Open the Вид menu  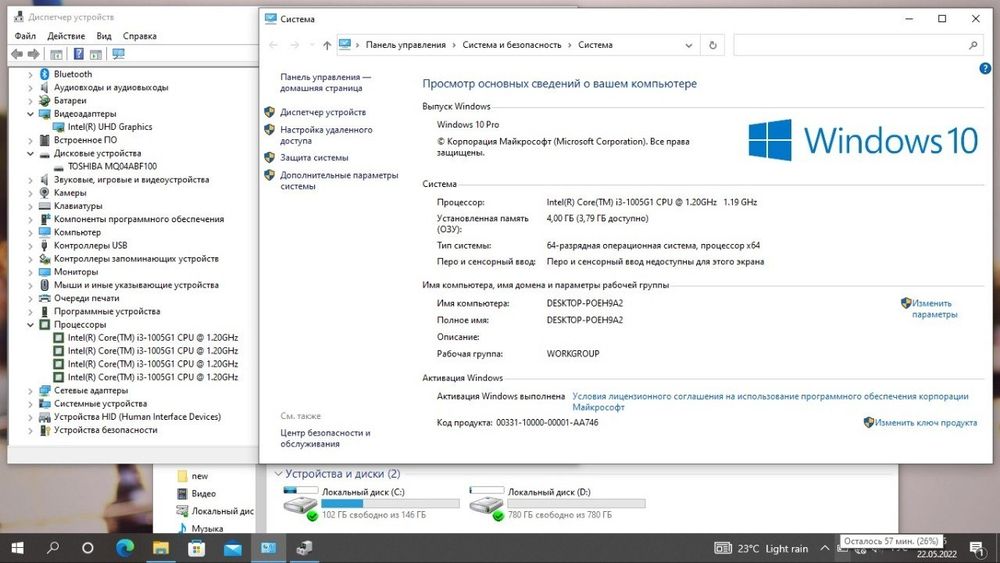click(104, 36)
